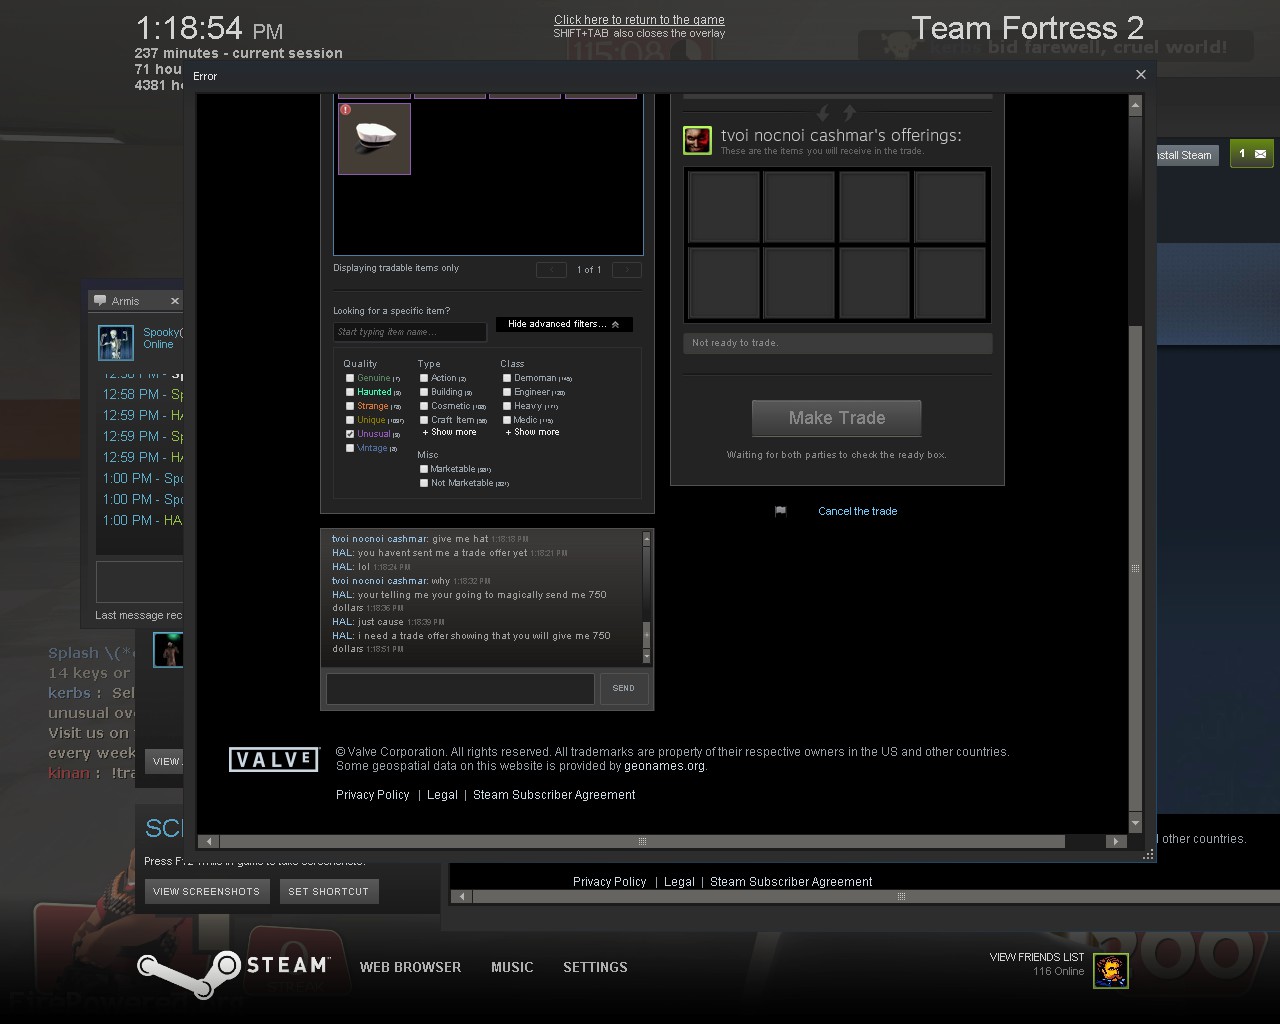
Task: Open WEB BROWSER in overlay menu
Action: click(410, 967)
